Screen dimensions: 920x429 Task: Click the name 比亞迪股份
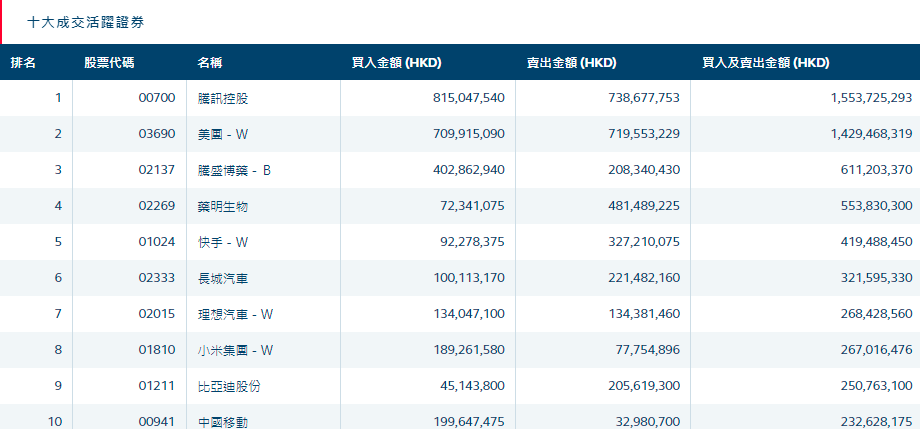click(x=229, y=386)
